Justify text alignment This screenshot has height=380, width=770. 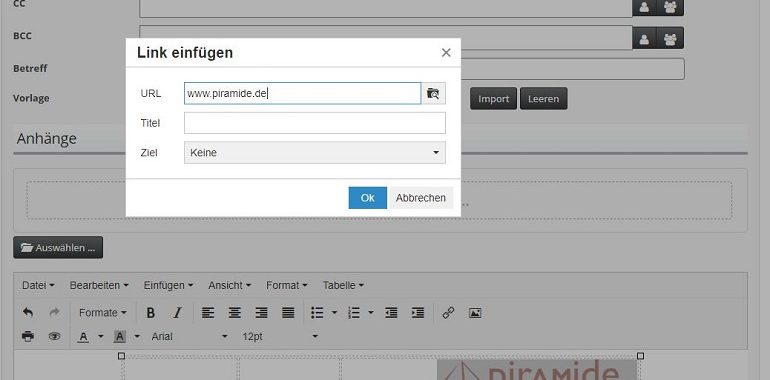point(288,313)
